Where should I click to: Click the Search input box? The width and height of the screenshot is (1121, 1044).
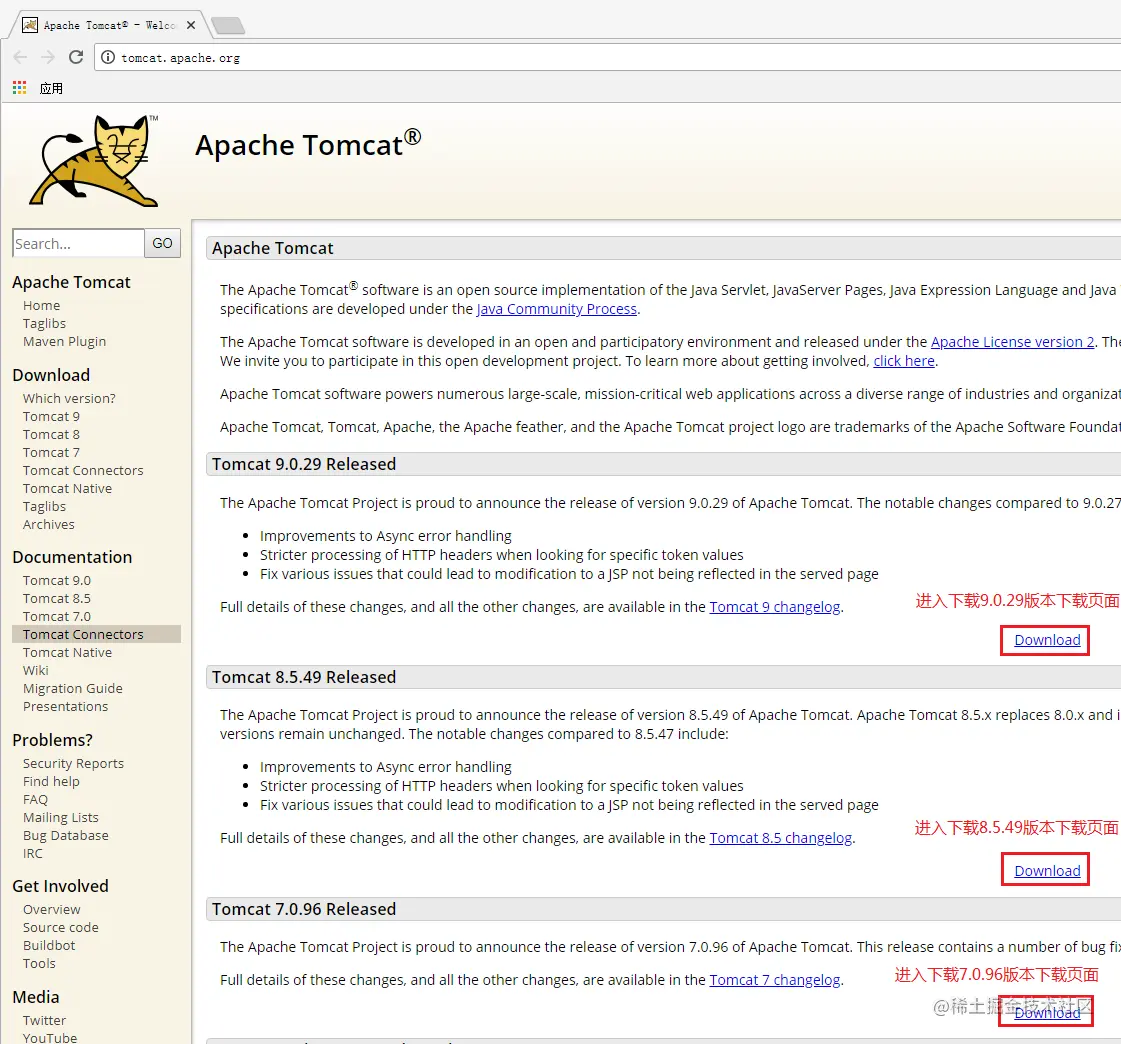coord(78,243)
